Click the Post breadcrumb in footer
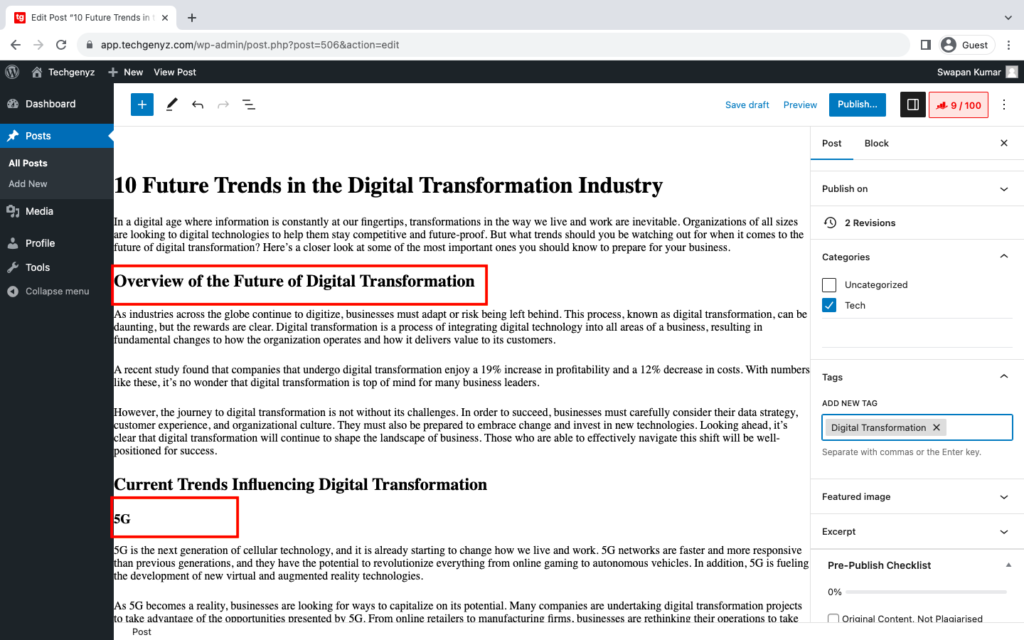The width and height of the screenshot is (1024, 640). coord(141,632)
